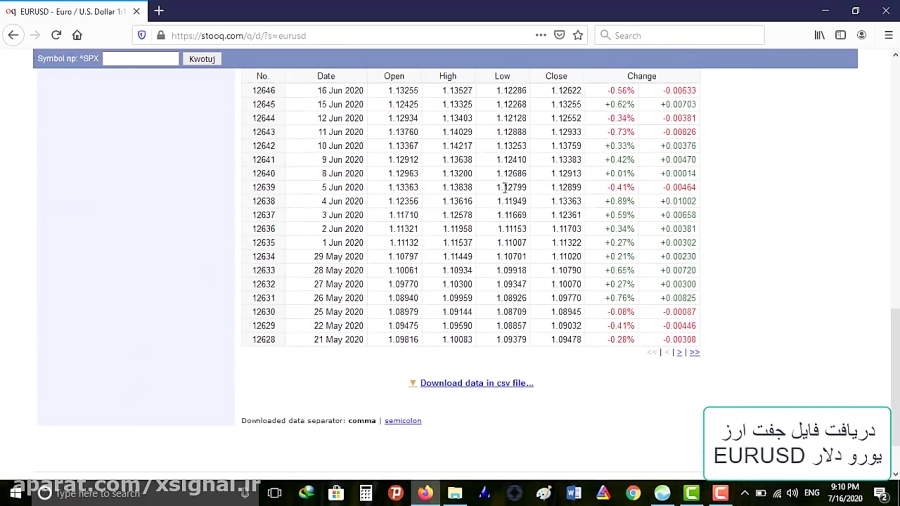Open Google Chrome from taskbar

(x=633, y=493)
